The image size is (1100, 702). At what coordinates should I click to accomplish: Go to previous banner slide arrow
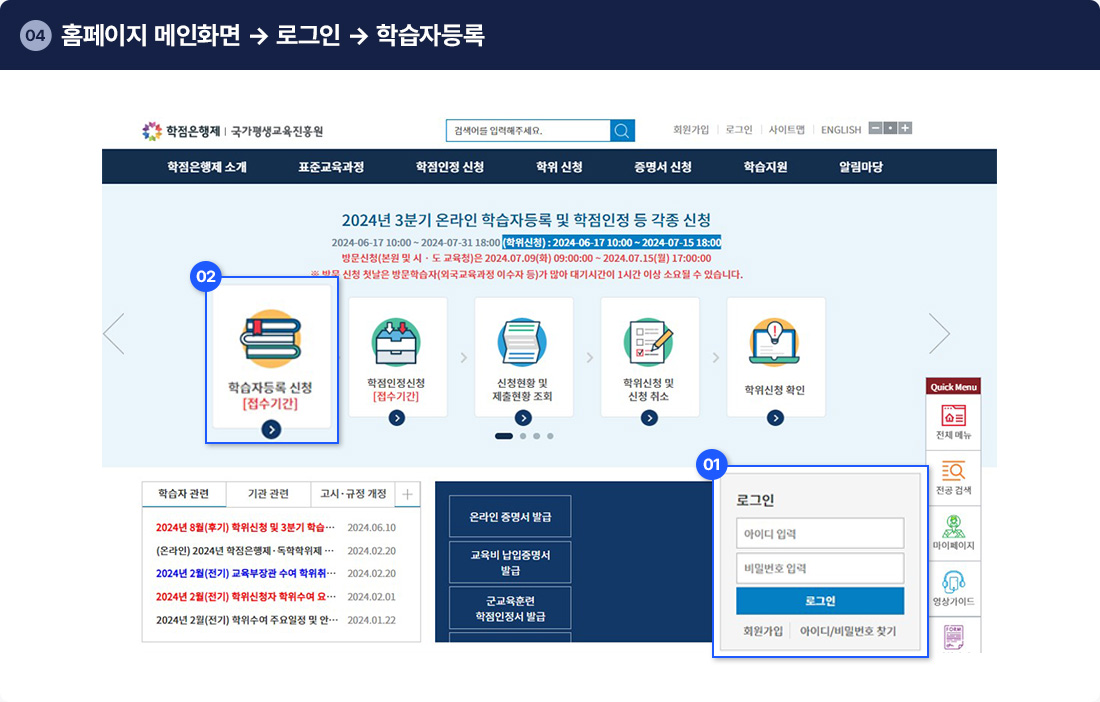(x=114, y=334)
